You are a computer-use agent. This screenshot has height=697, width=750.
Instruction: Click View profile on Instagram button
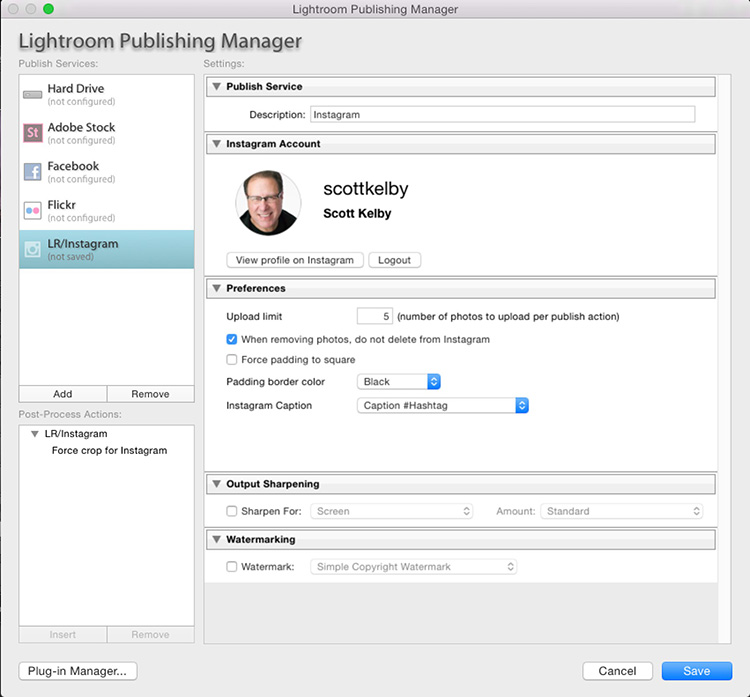tap(295, 260)
